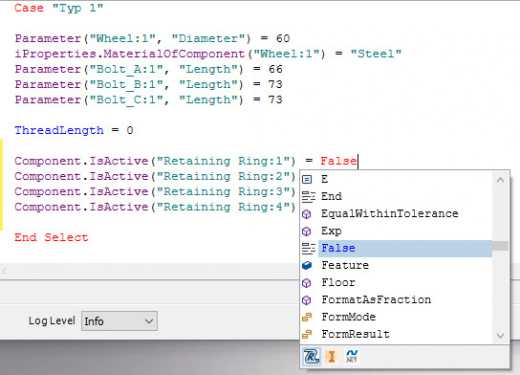Click the End Select statement line
This screenshot has width=520, height=375.
coord(51,237)
